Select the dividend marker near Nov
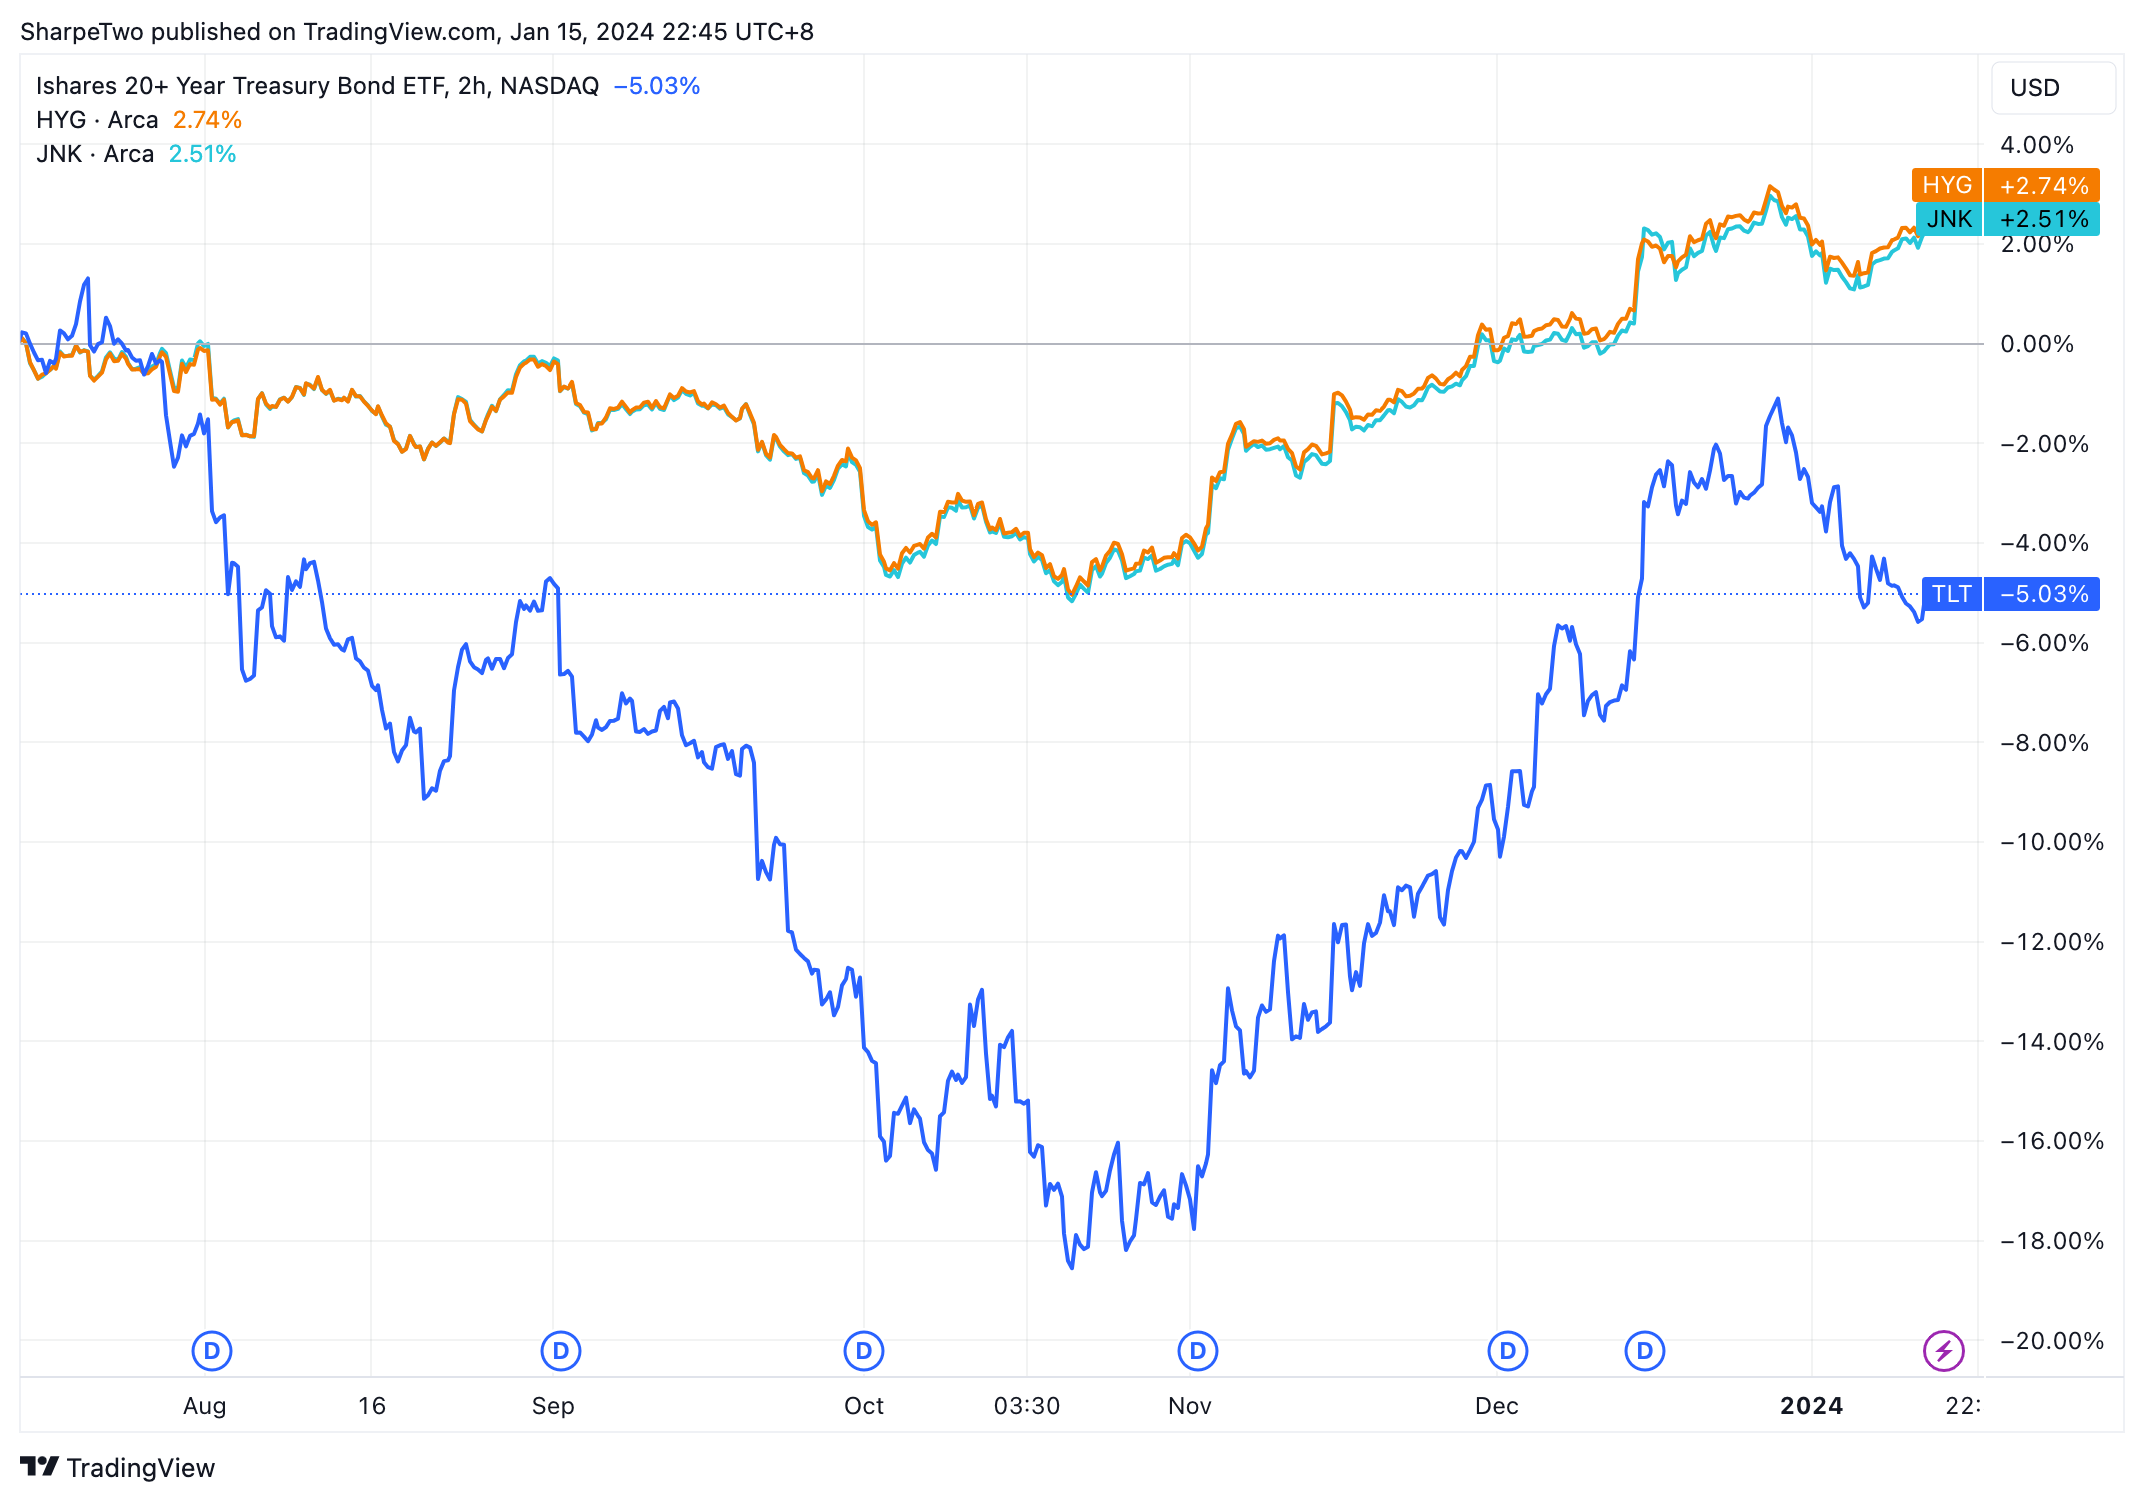This screenshot has width=2144, height=1502. coord(1197,1351)
